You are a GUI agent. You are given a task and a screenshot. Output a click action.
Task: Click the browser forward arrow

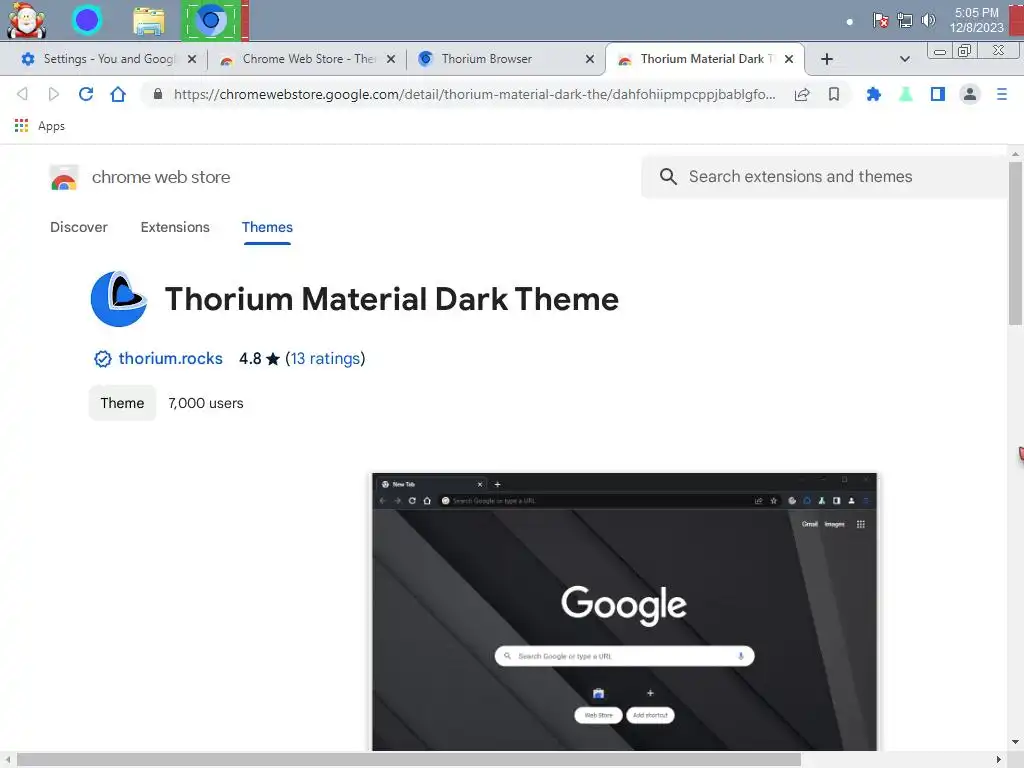tap(54, 94)
